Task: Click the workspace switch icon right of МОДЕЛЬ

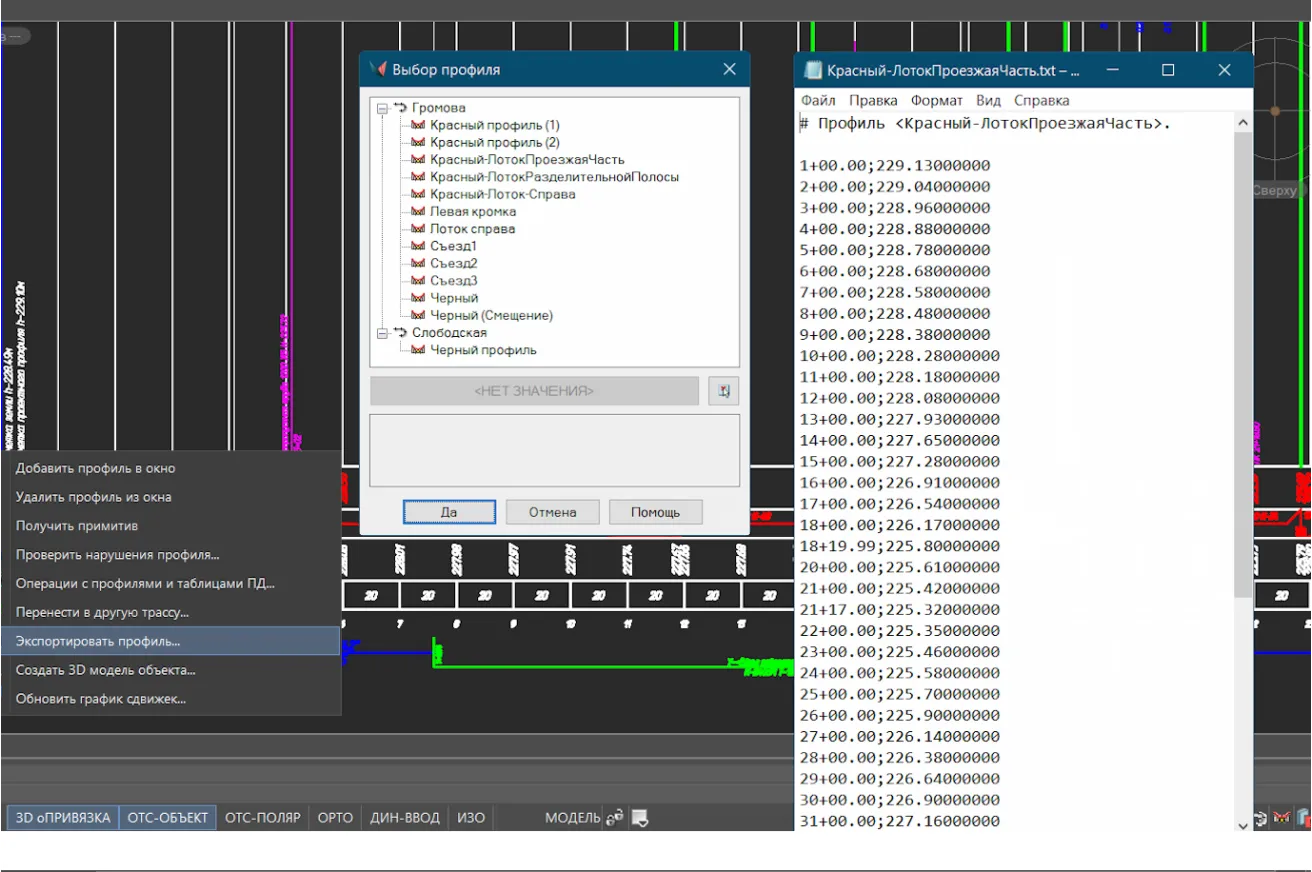Action: (x=615, y=818)
